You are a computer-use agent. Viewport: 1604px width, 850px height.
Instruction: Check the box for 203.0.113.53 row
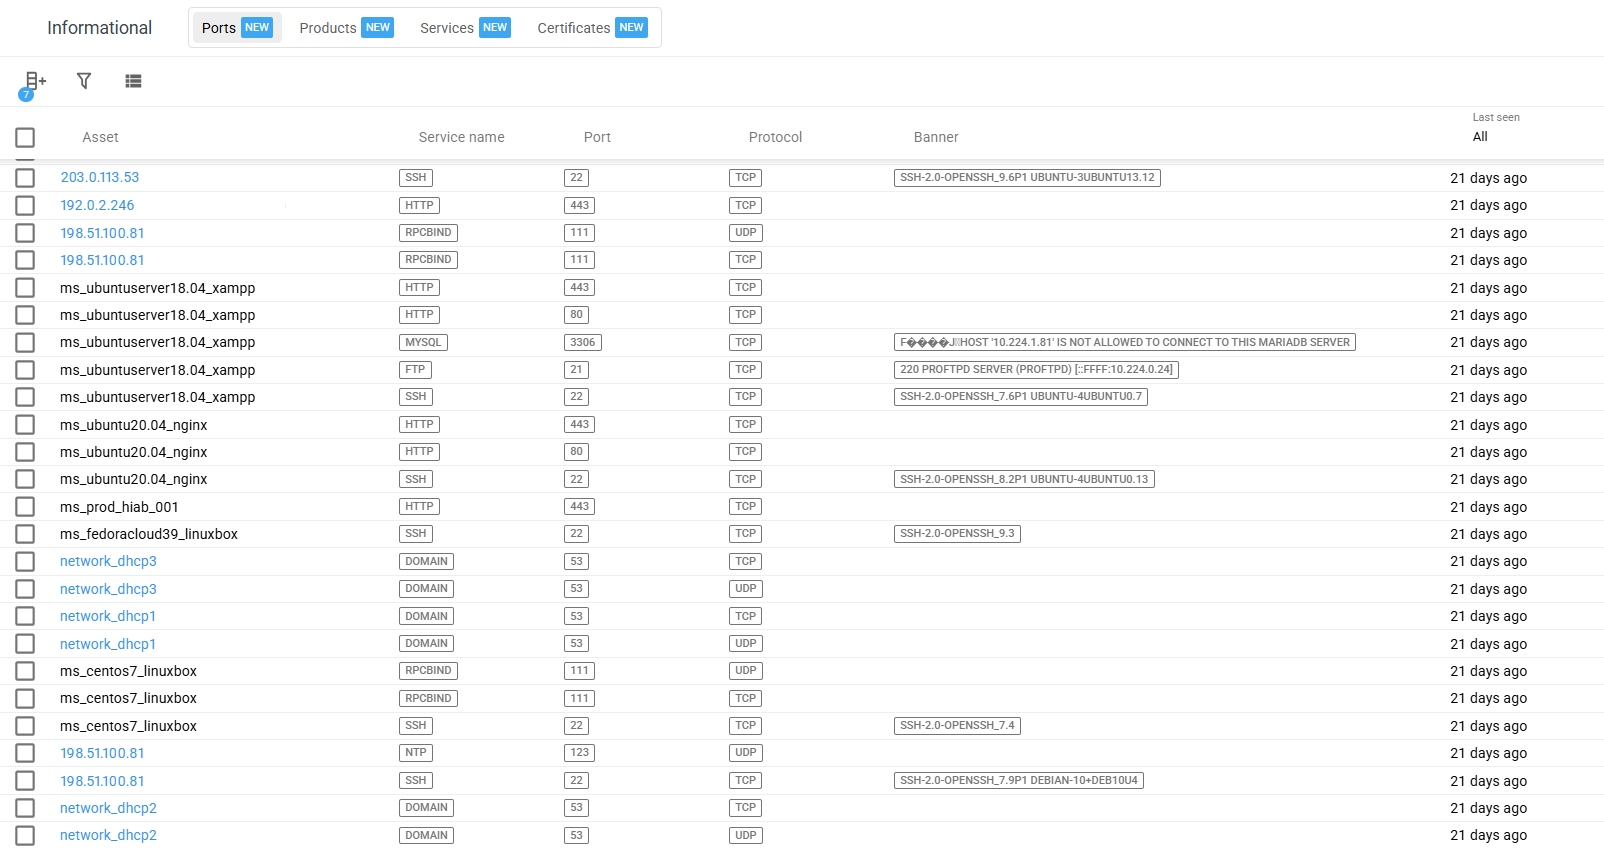click(x=25, y=178)
